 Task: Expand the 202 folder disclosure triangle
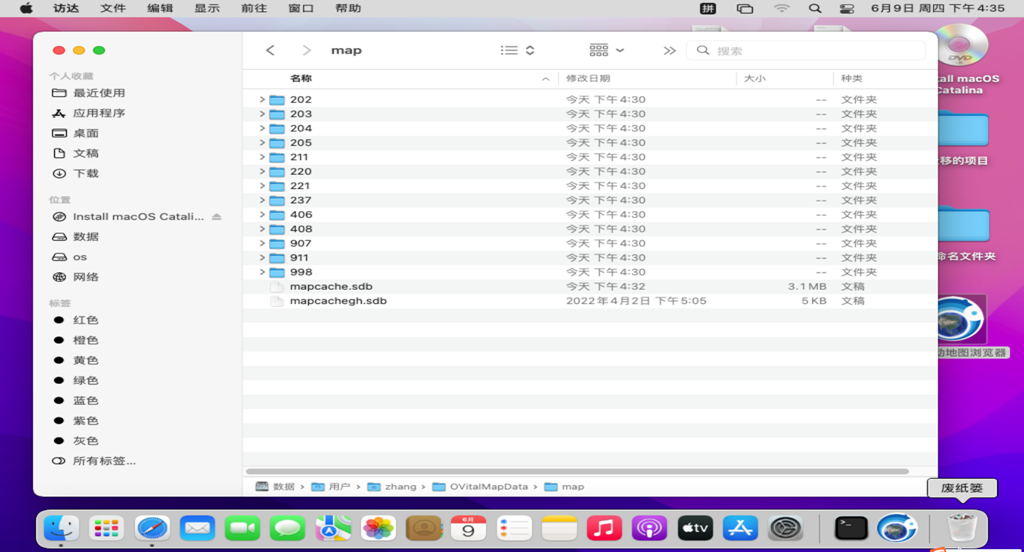point(262,100)
